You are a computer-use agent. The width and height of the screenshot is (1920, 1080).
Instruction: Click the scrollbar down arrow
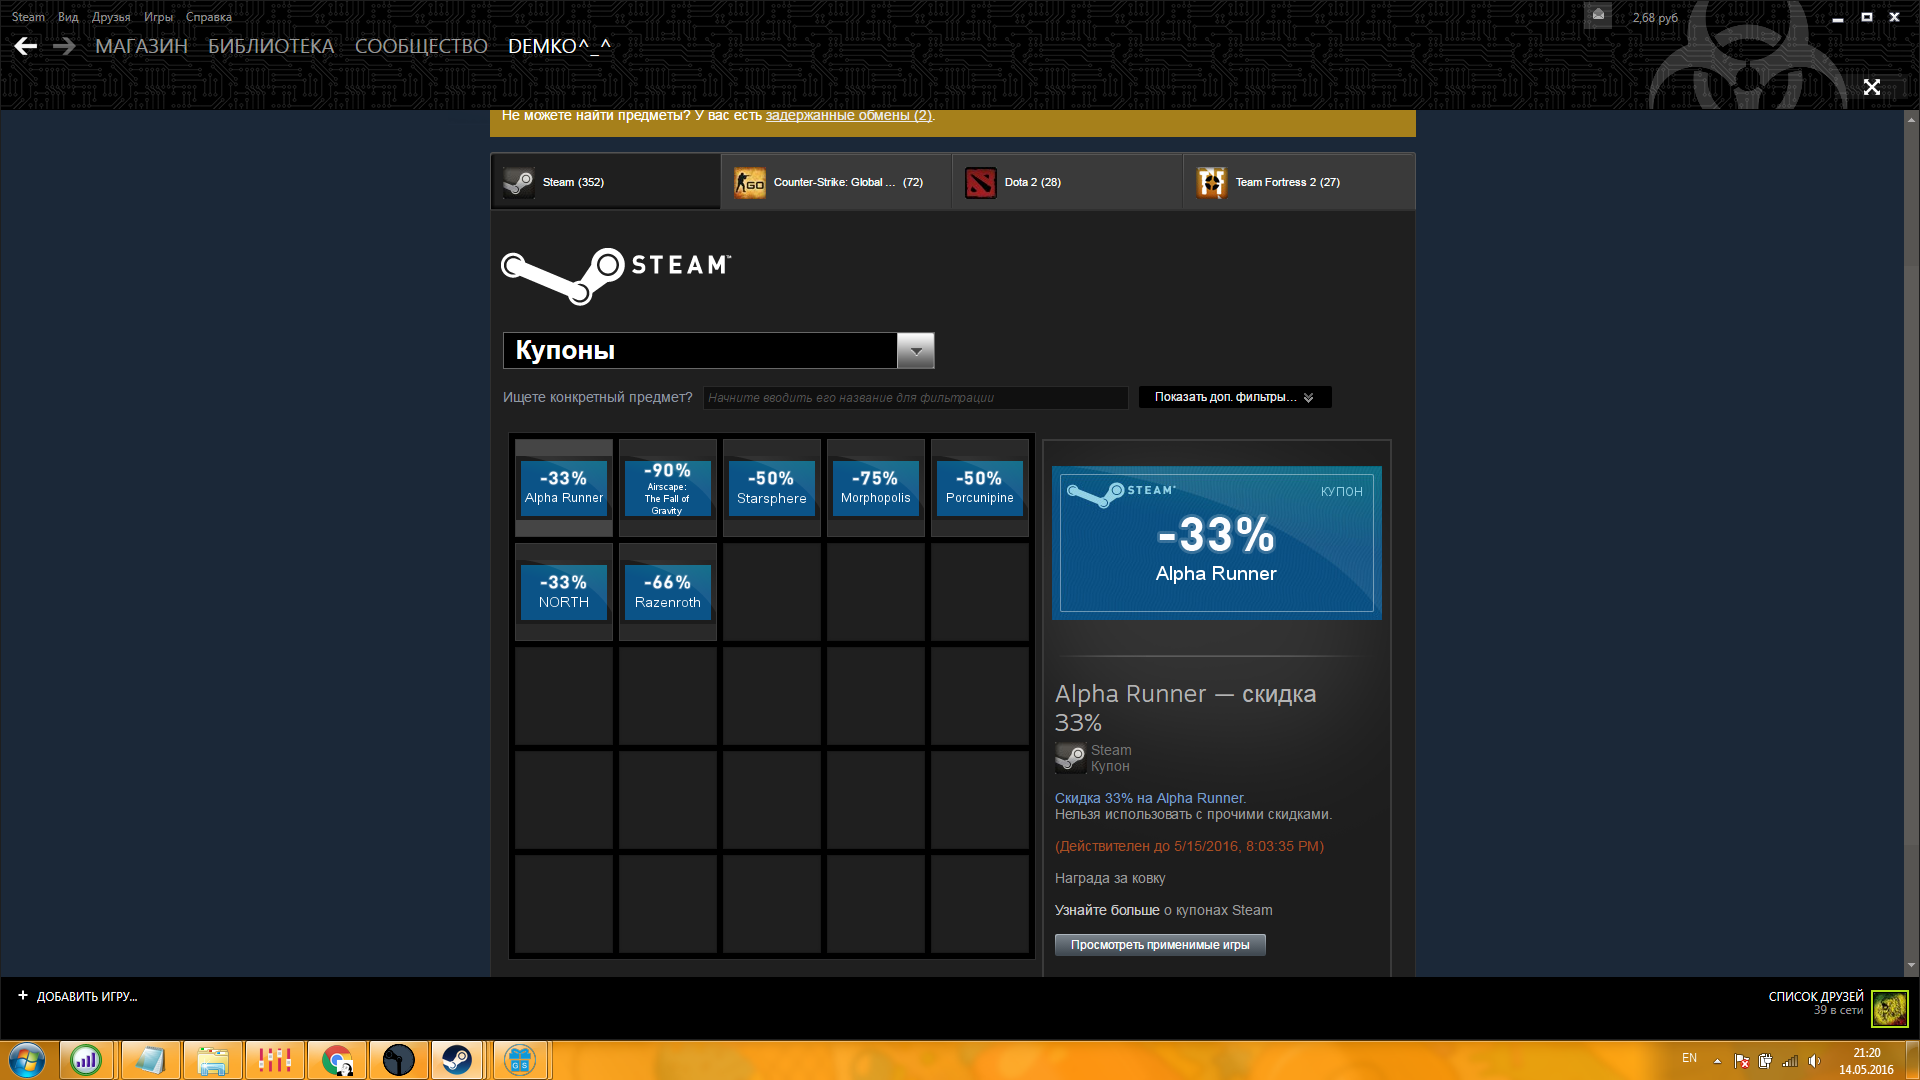[1911, 966]
